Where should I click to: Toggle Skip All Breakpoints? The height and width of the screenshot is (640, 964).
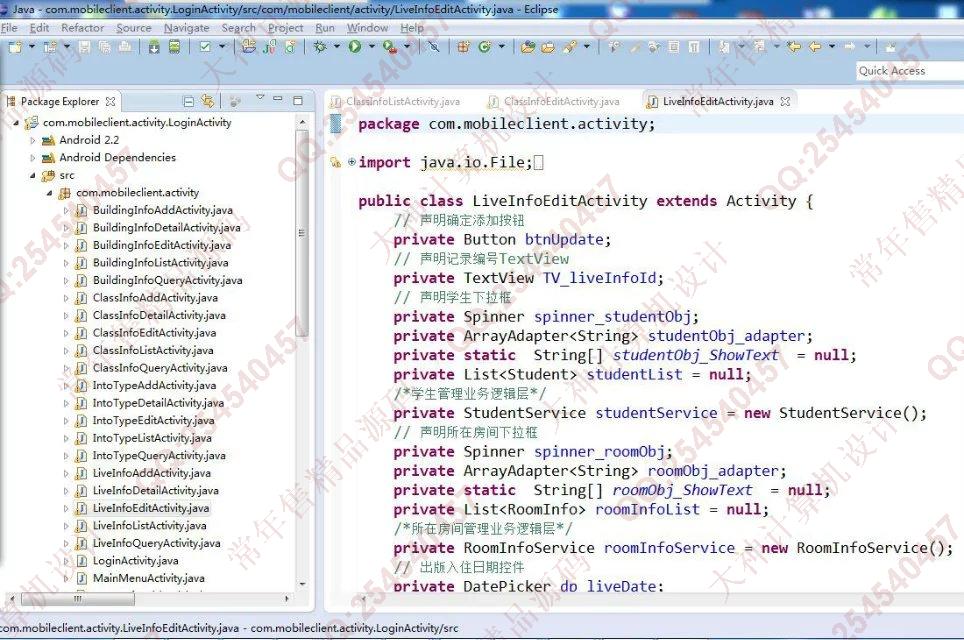pos(434,47)
